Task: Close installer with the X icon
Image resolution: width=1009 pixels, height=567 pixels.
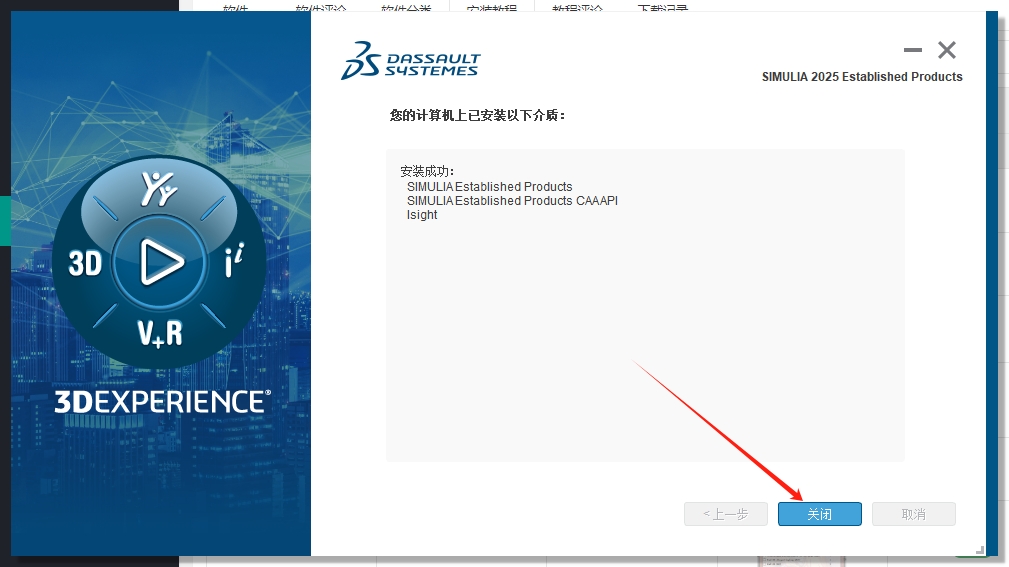Action: (x=946, y=50)
